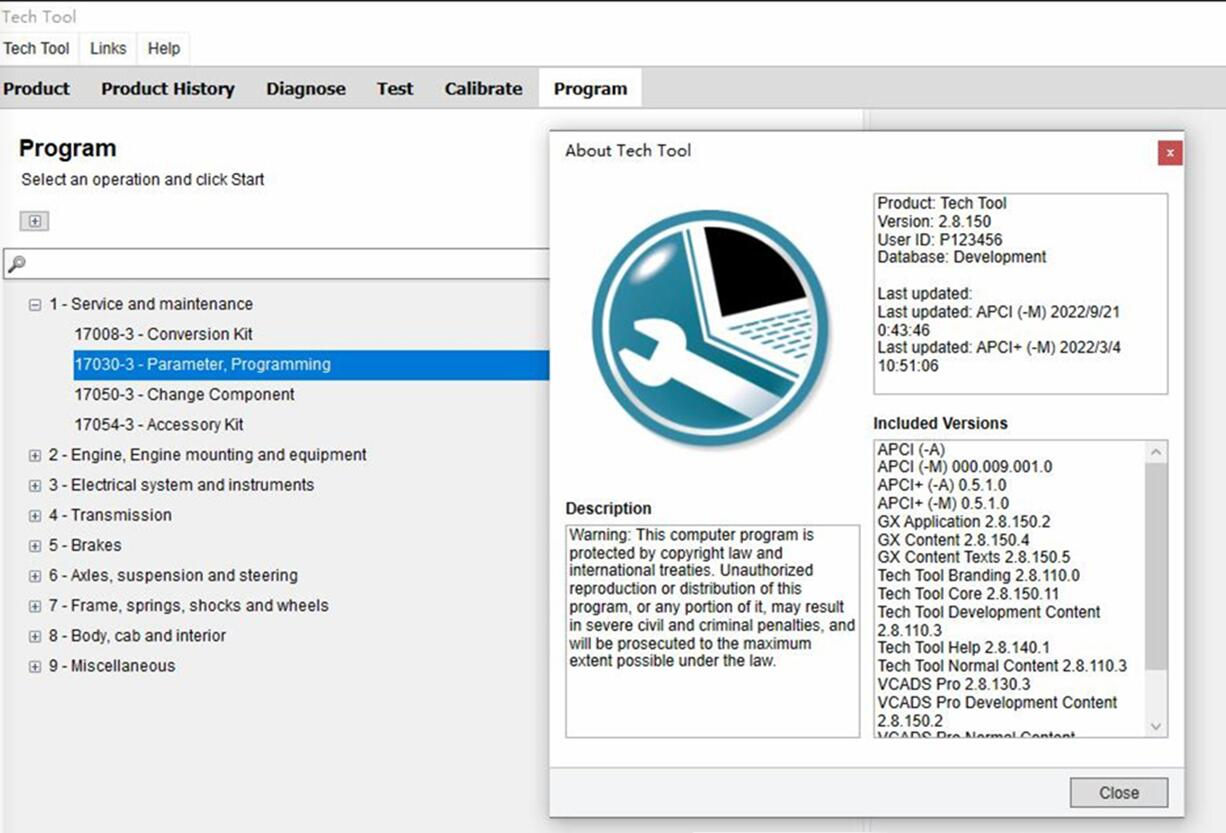Viewport: 1226px width, 833px height.
Task: Click the 9 - Miscellaneous label
Action: click(112, 665)
